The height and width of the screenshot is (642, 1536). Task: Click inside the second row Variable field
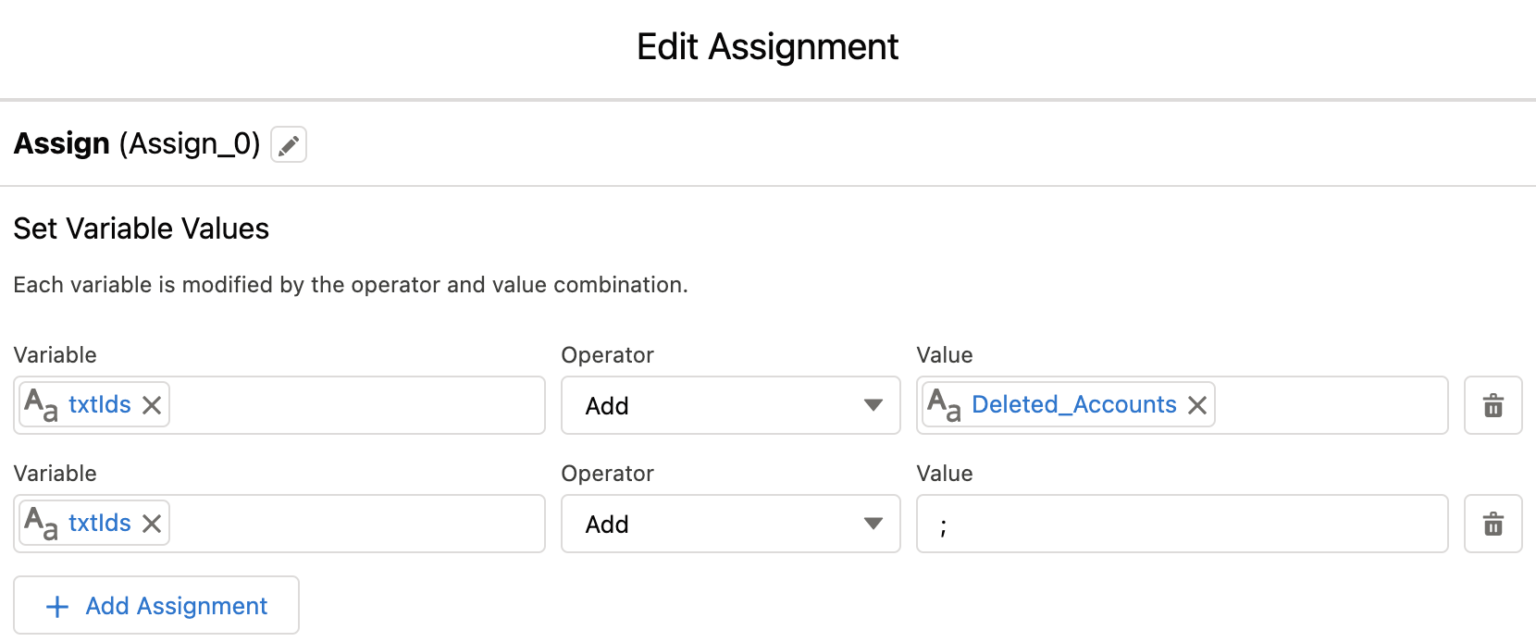[350, 523]
